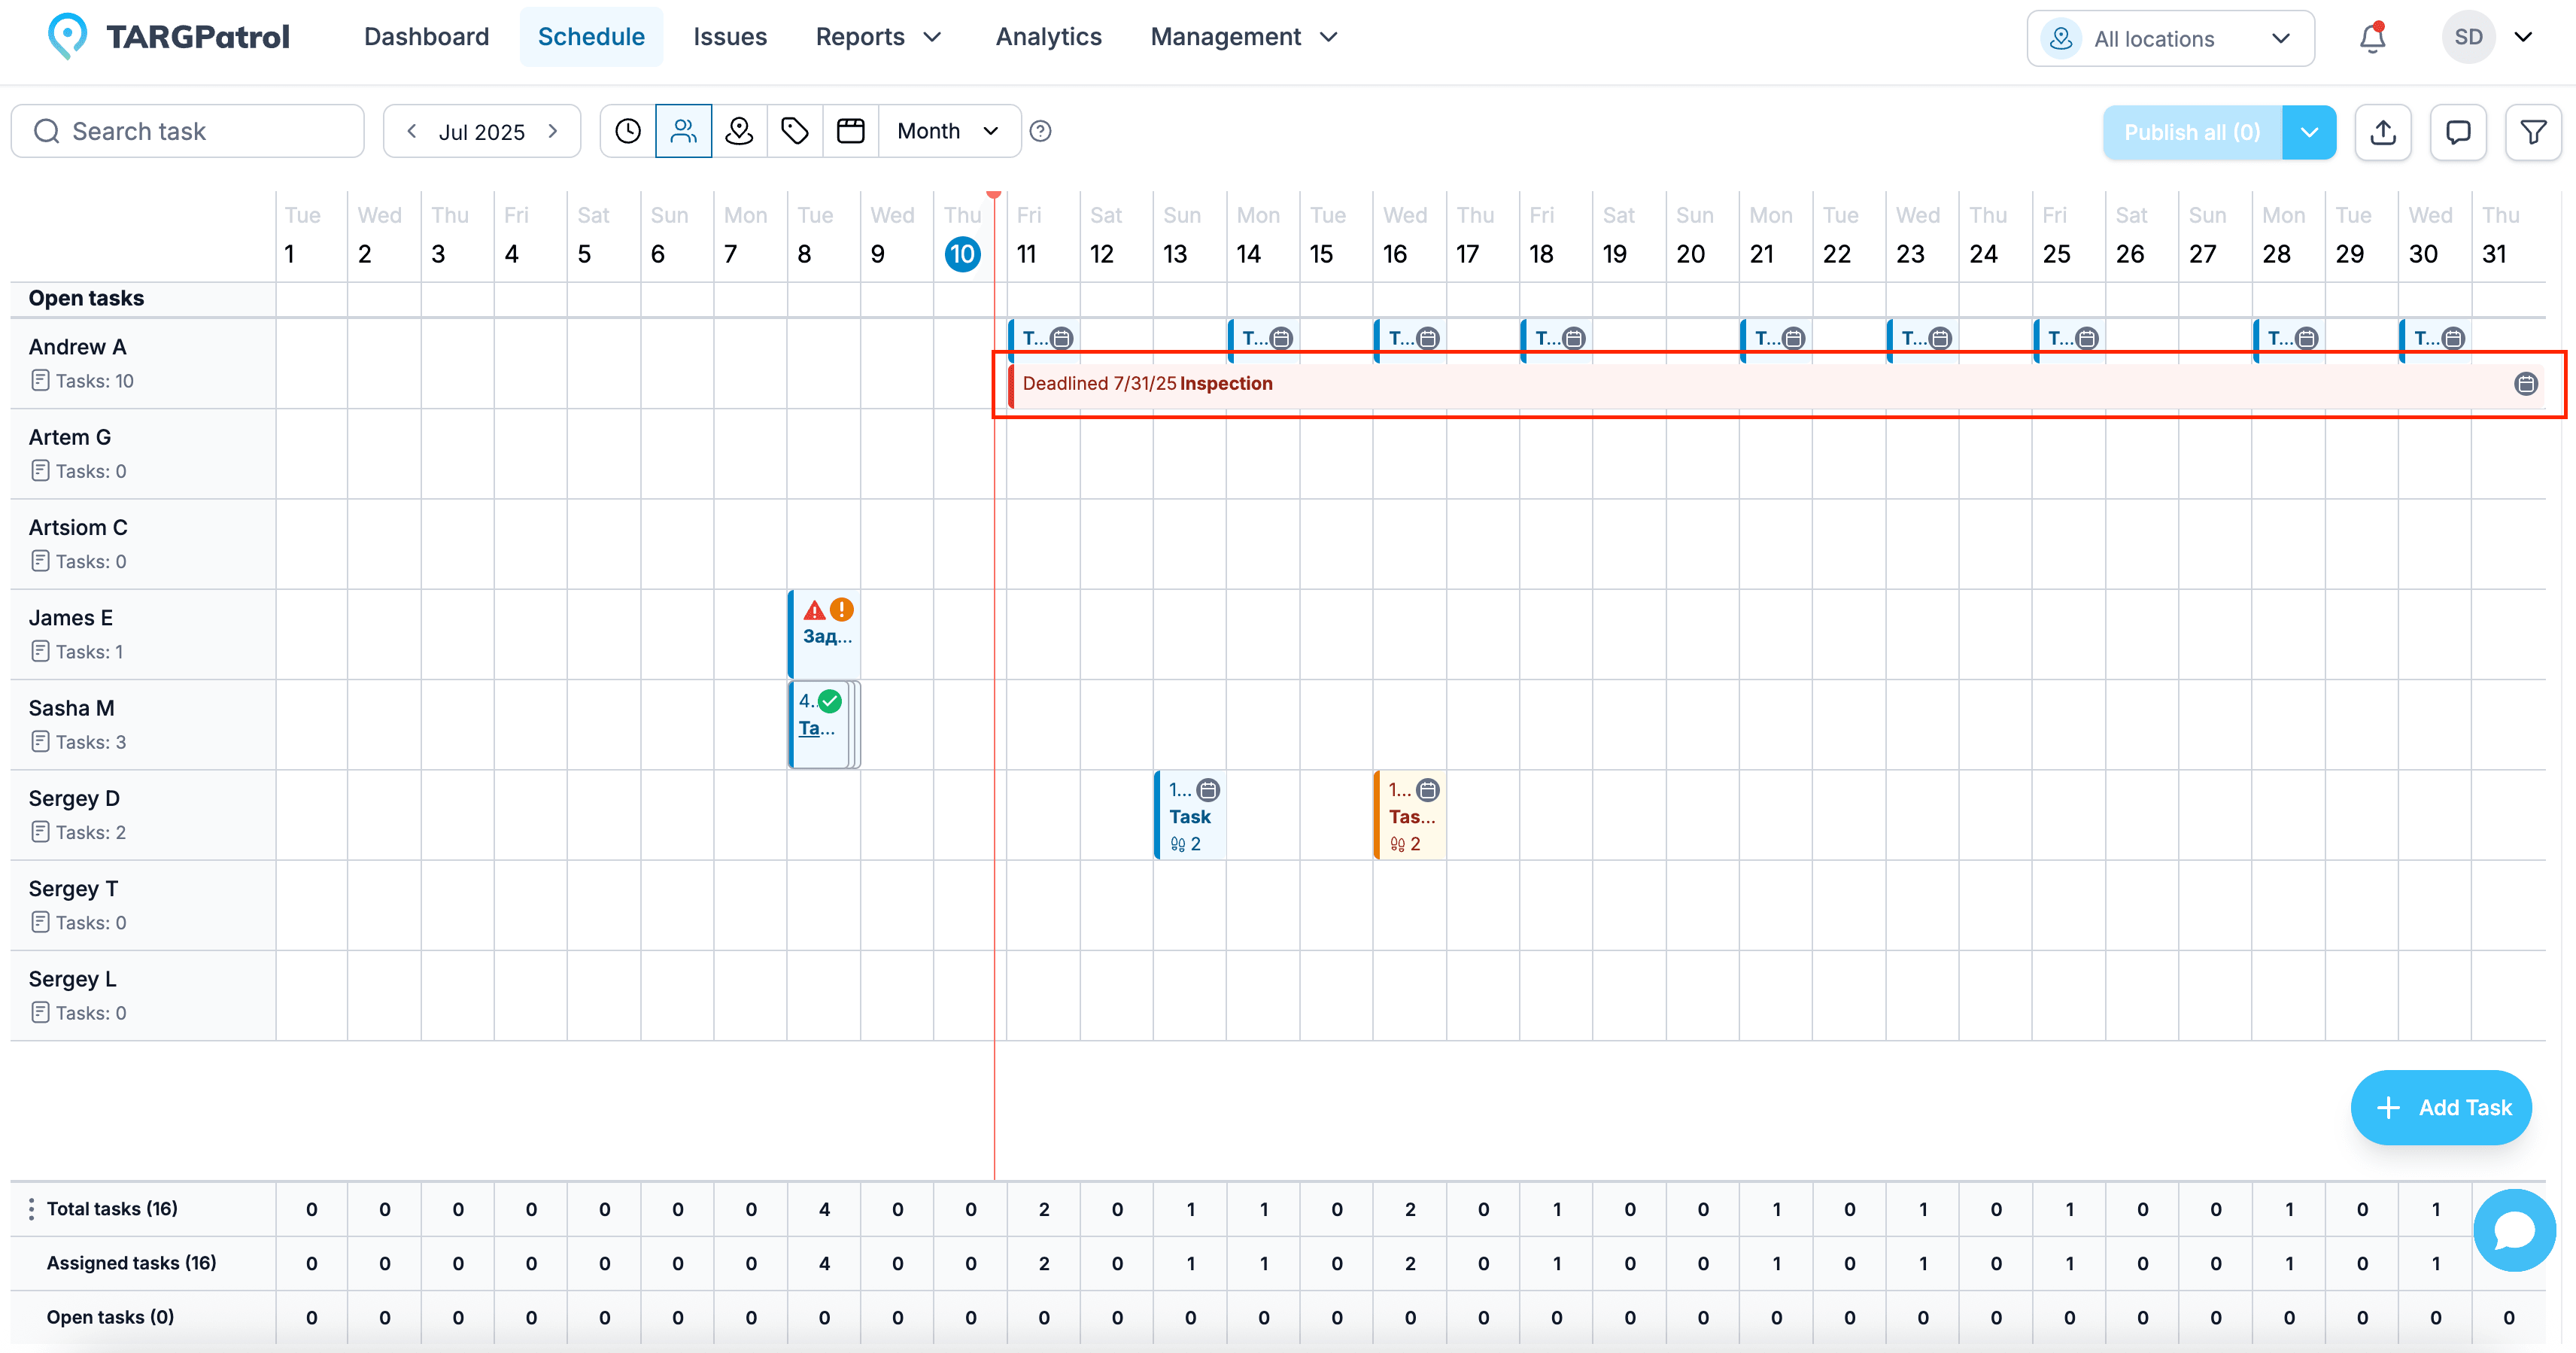Image resolution: width=2576 pixels, height=1353 pixels.
Task: Select the group by employees icon
Action: coord(683,131)
